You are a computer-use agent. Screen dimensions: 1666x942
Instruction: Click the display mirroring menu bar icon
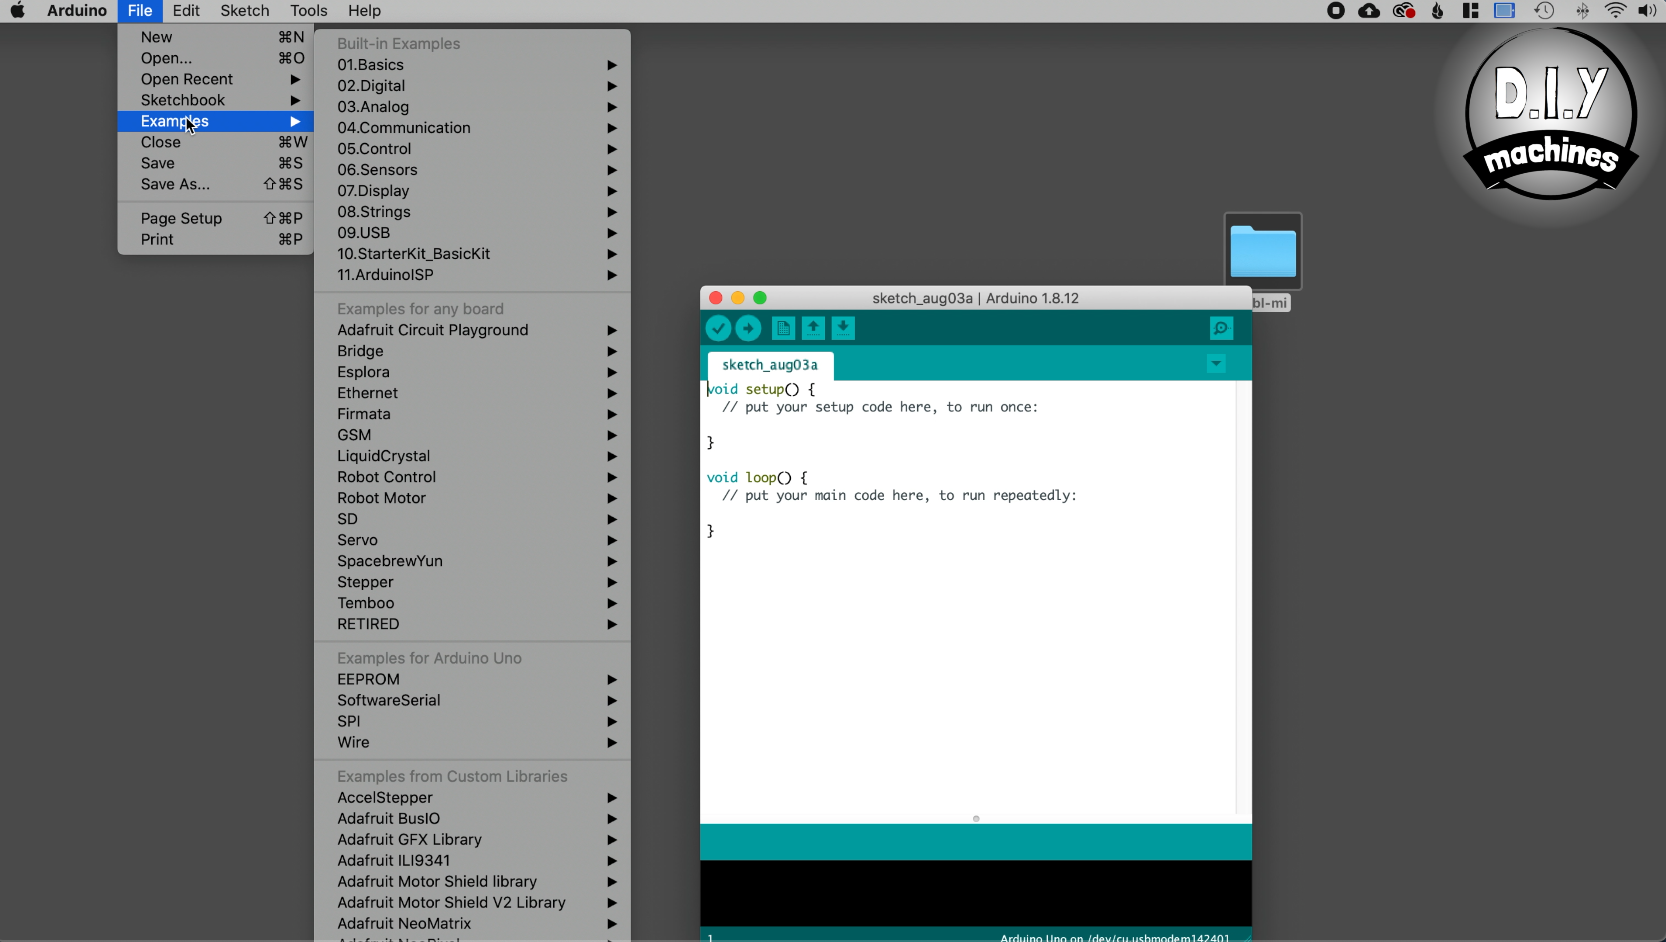[x=1505, y=11]
